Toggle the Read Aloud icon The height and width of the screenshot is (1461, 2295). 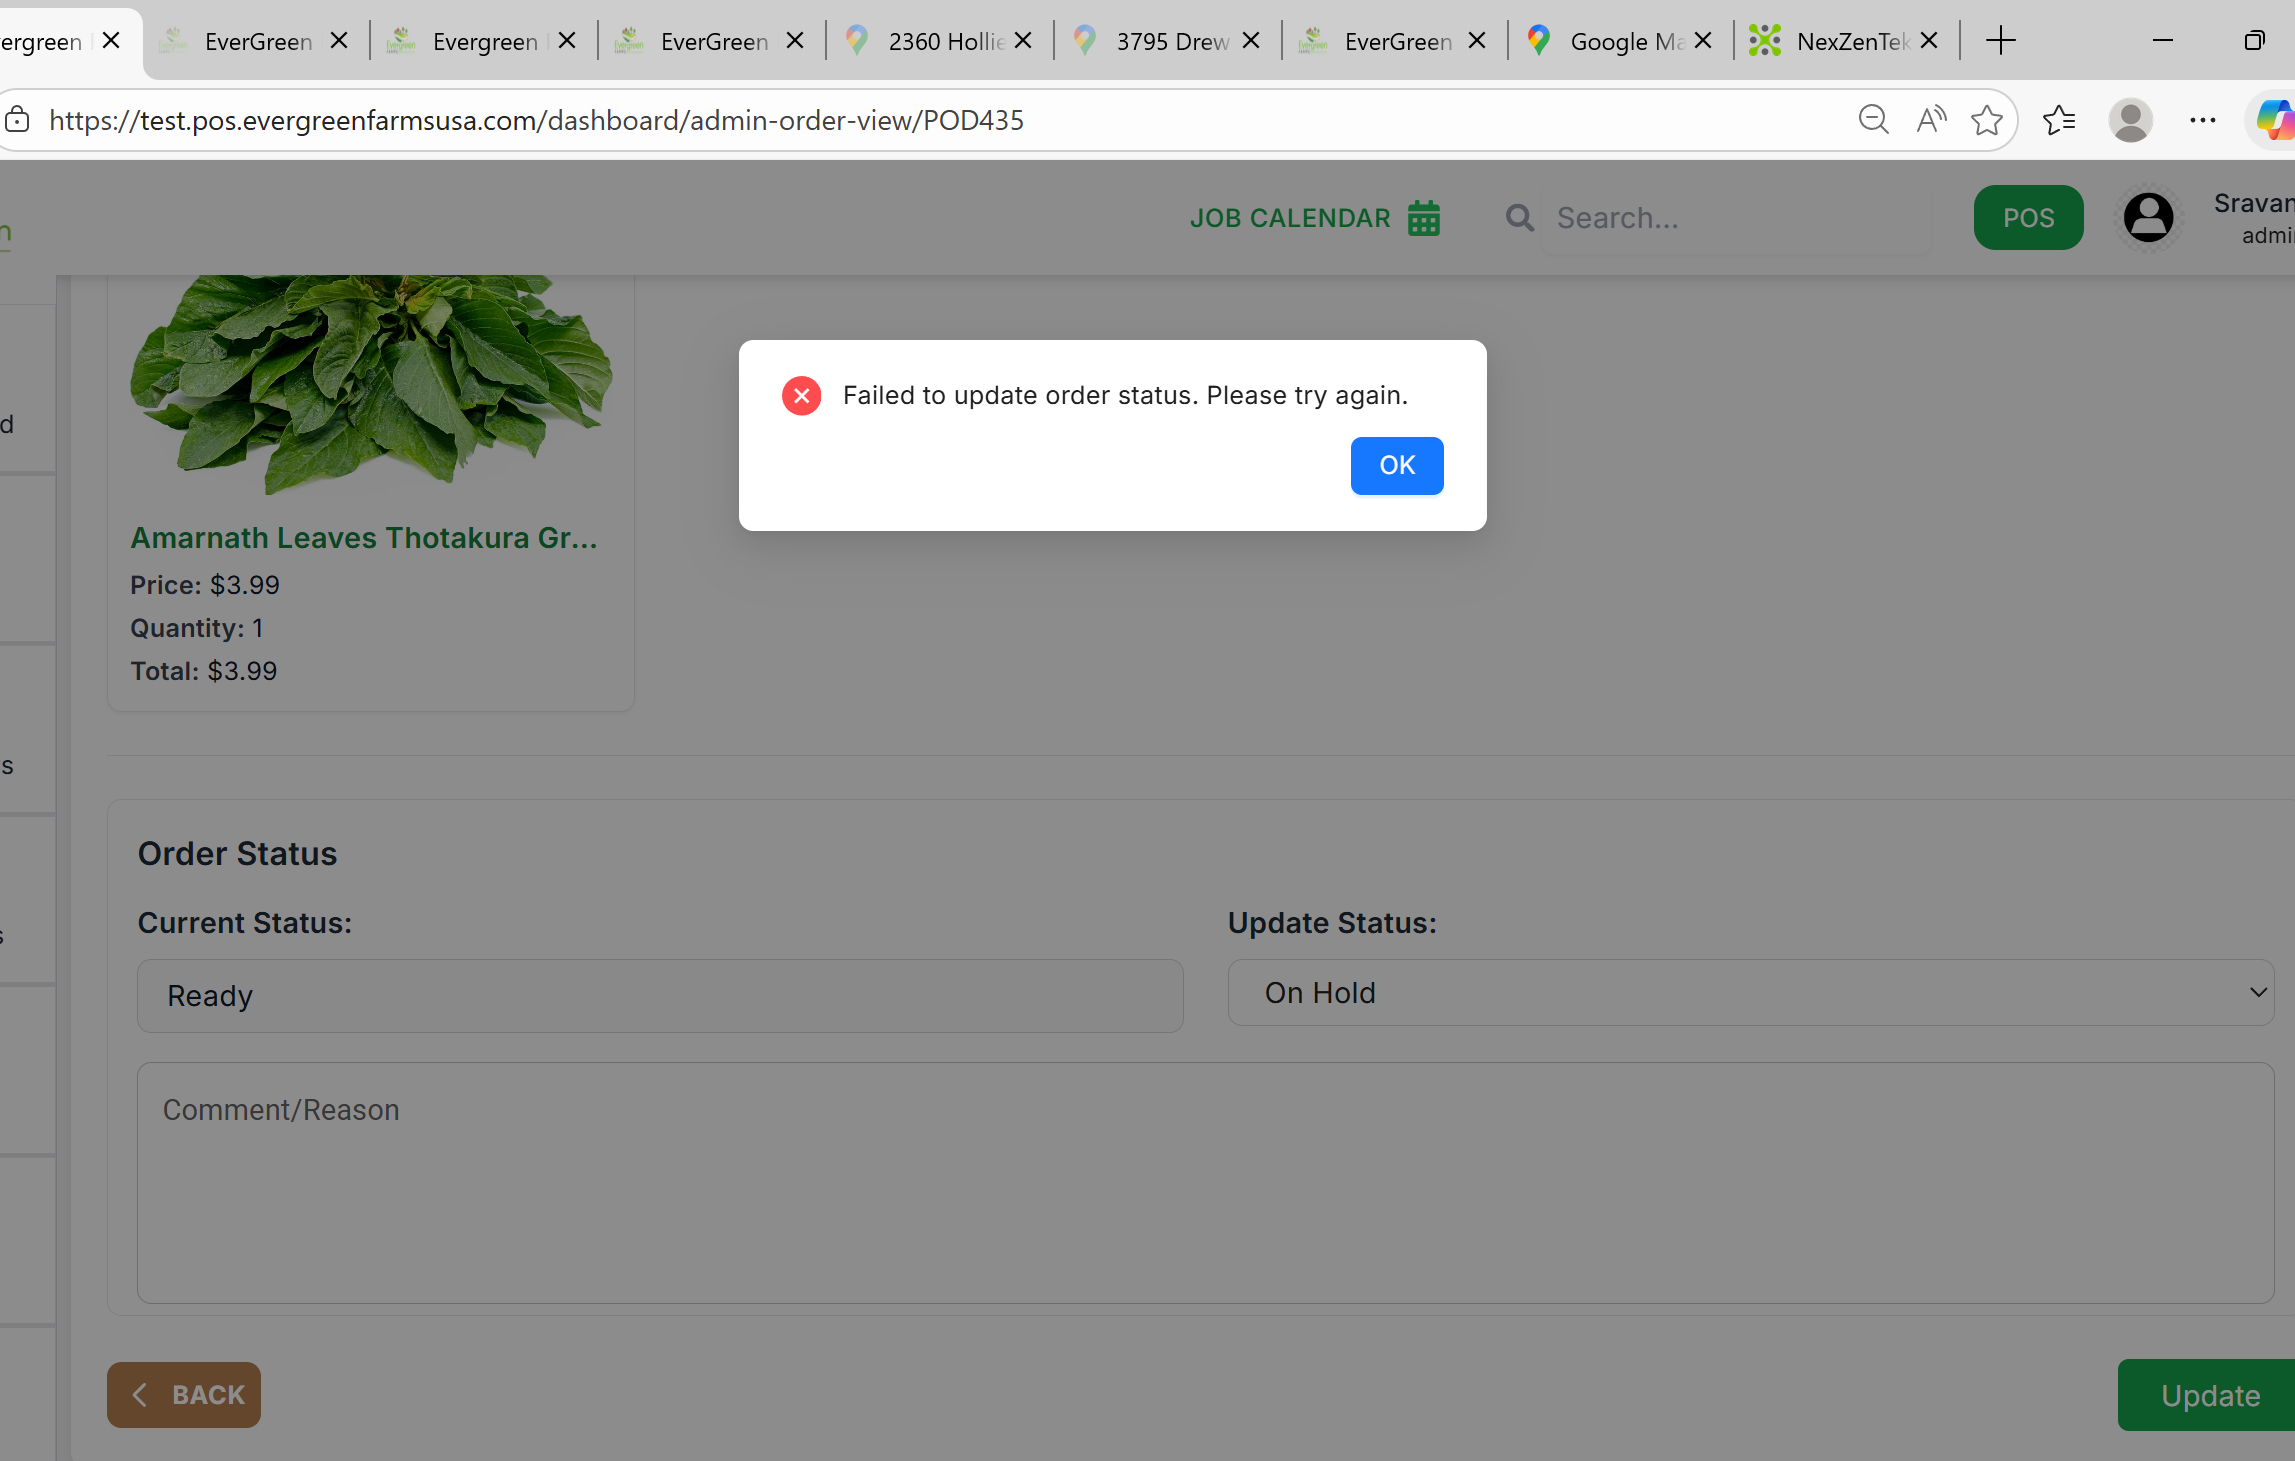[x=1931, y=120]
